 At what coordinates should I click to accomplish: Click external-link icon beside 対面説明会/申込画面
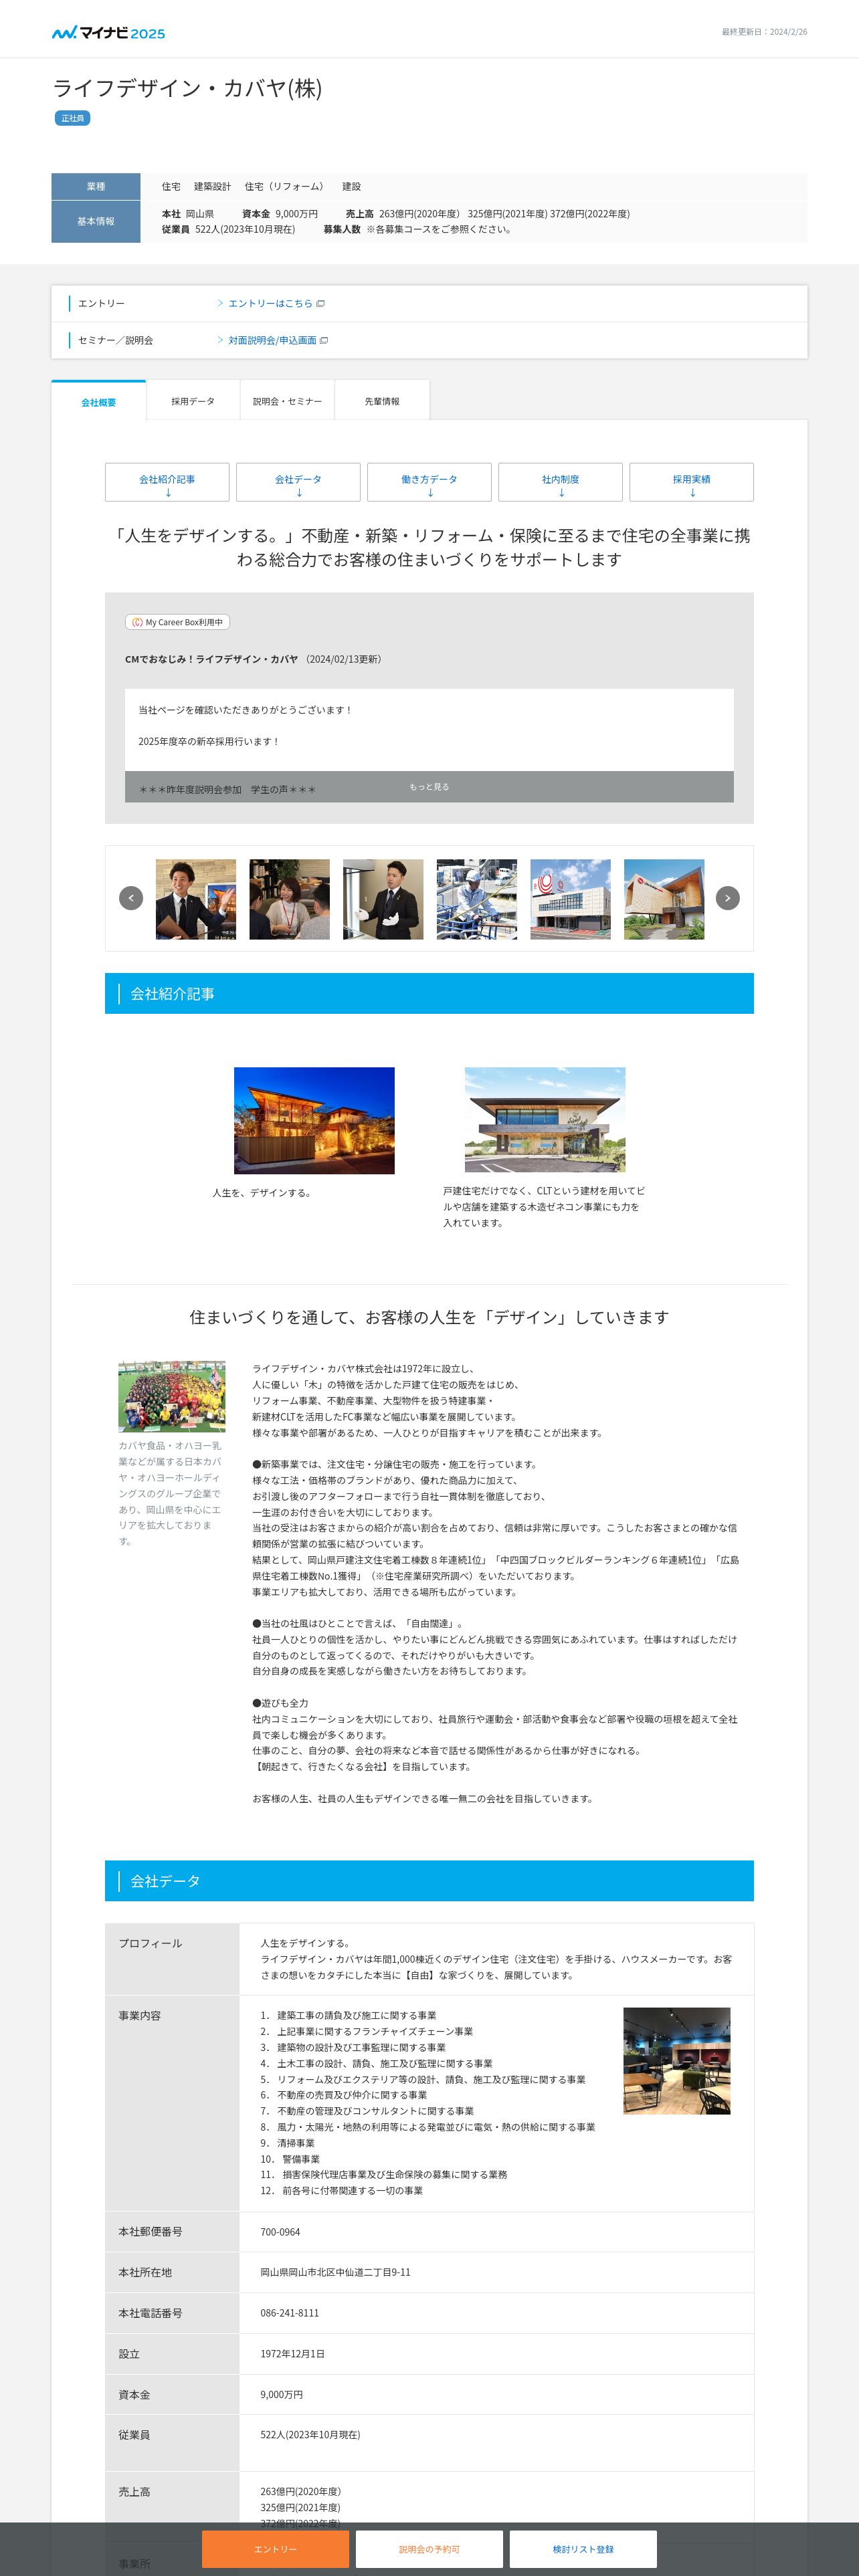pos(324,340)
